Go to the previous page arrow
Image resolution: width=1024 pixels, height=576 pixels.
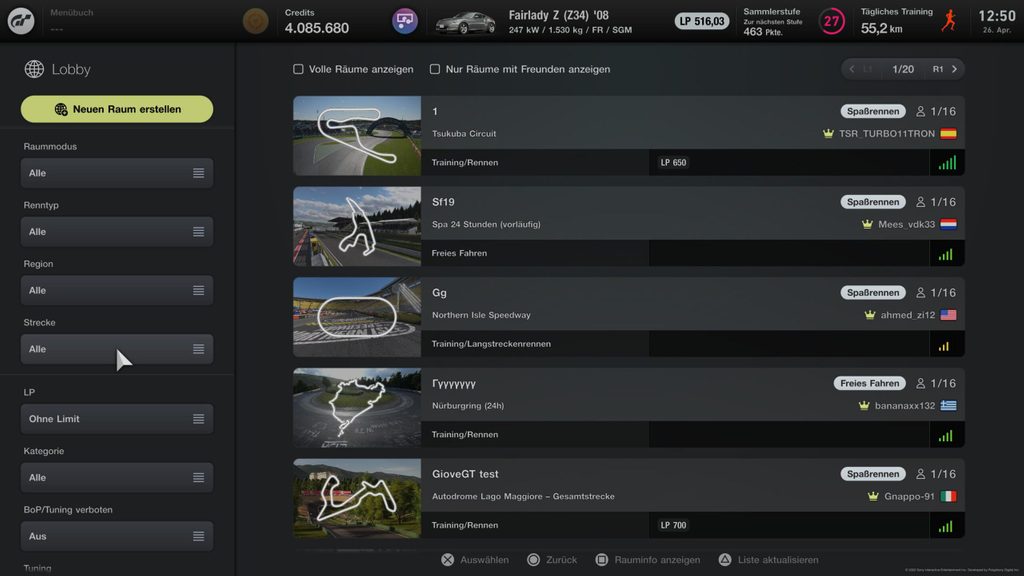coord(852,69)
